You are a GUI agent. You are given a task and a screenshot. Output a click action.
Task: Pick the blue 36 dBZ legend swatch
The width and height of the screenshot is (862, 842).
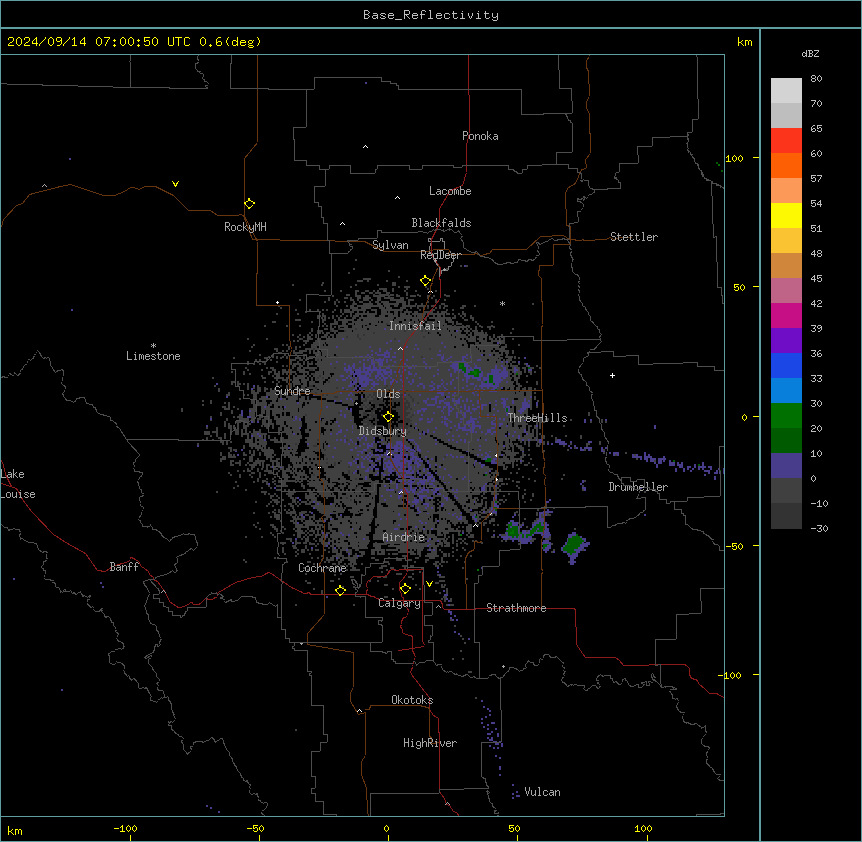pyautogui.click(x=786, y=365)
